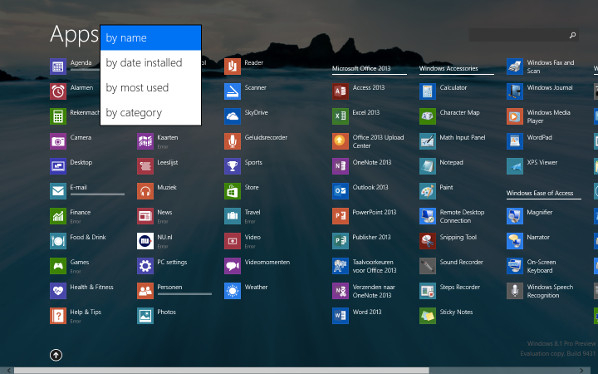The height and width of the screenshot is (374, 598).
Task: Open the Scanner app label
Action: pyautogui.click(x=255, y=88)
